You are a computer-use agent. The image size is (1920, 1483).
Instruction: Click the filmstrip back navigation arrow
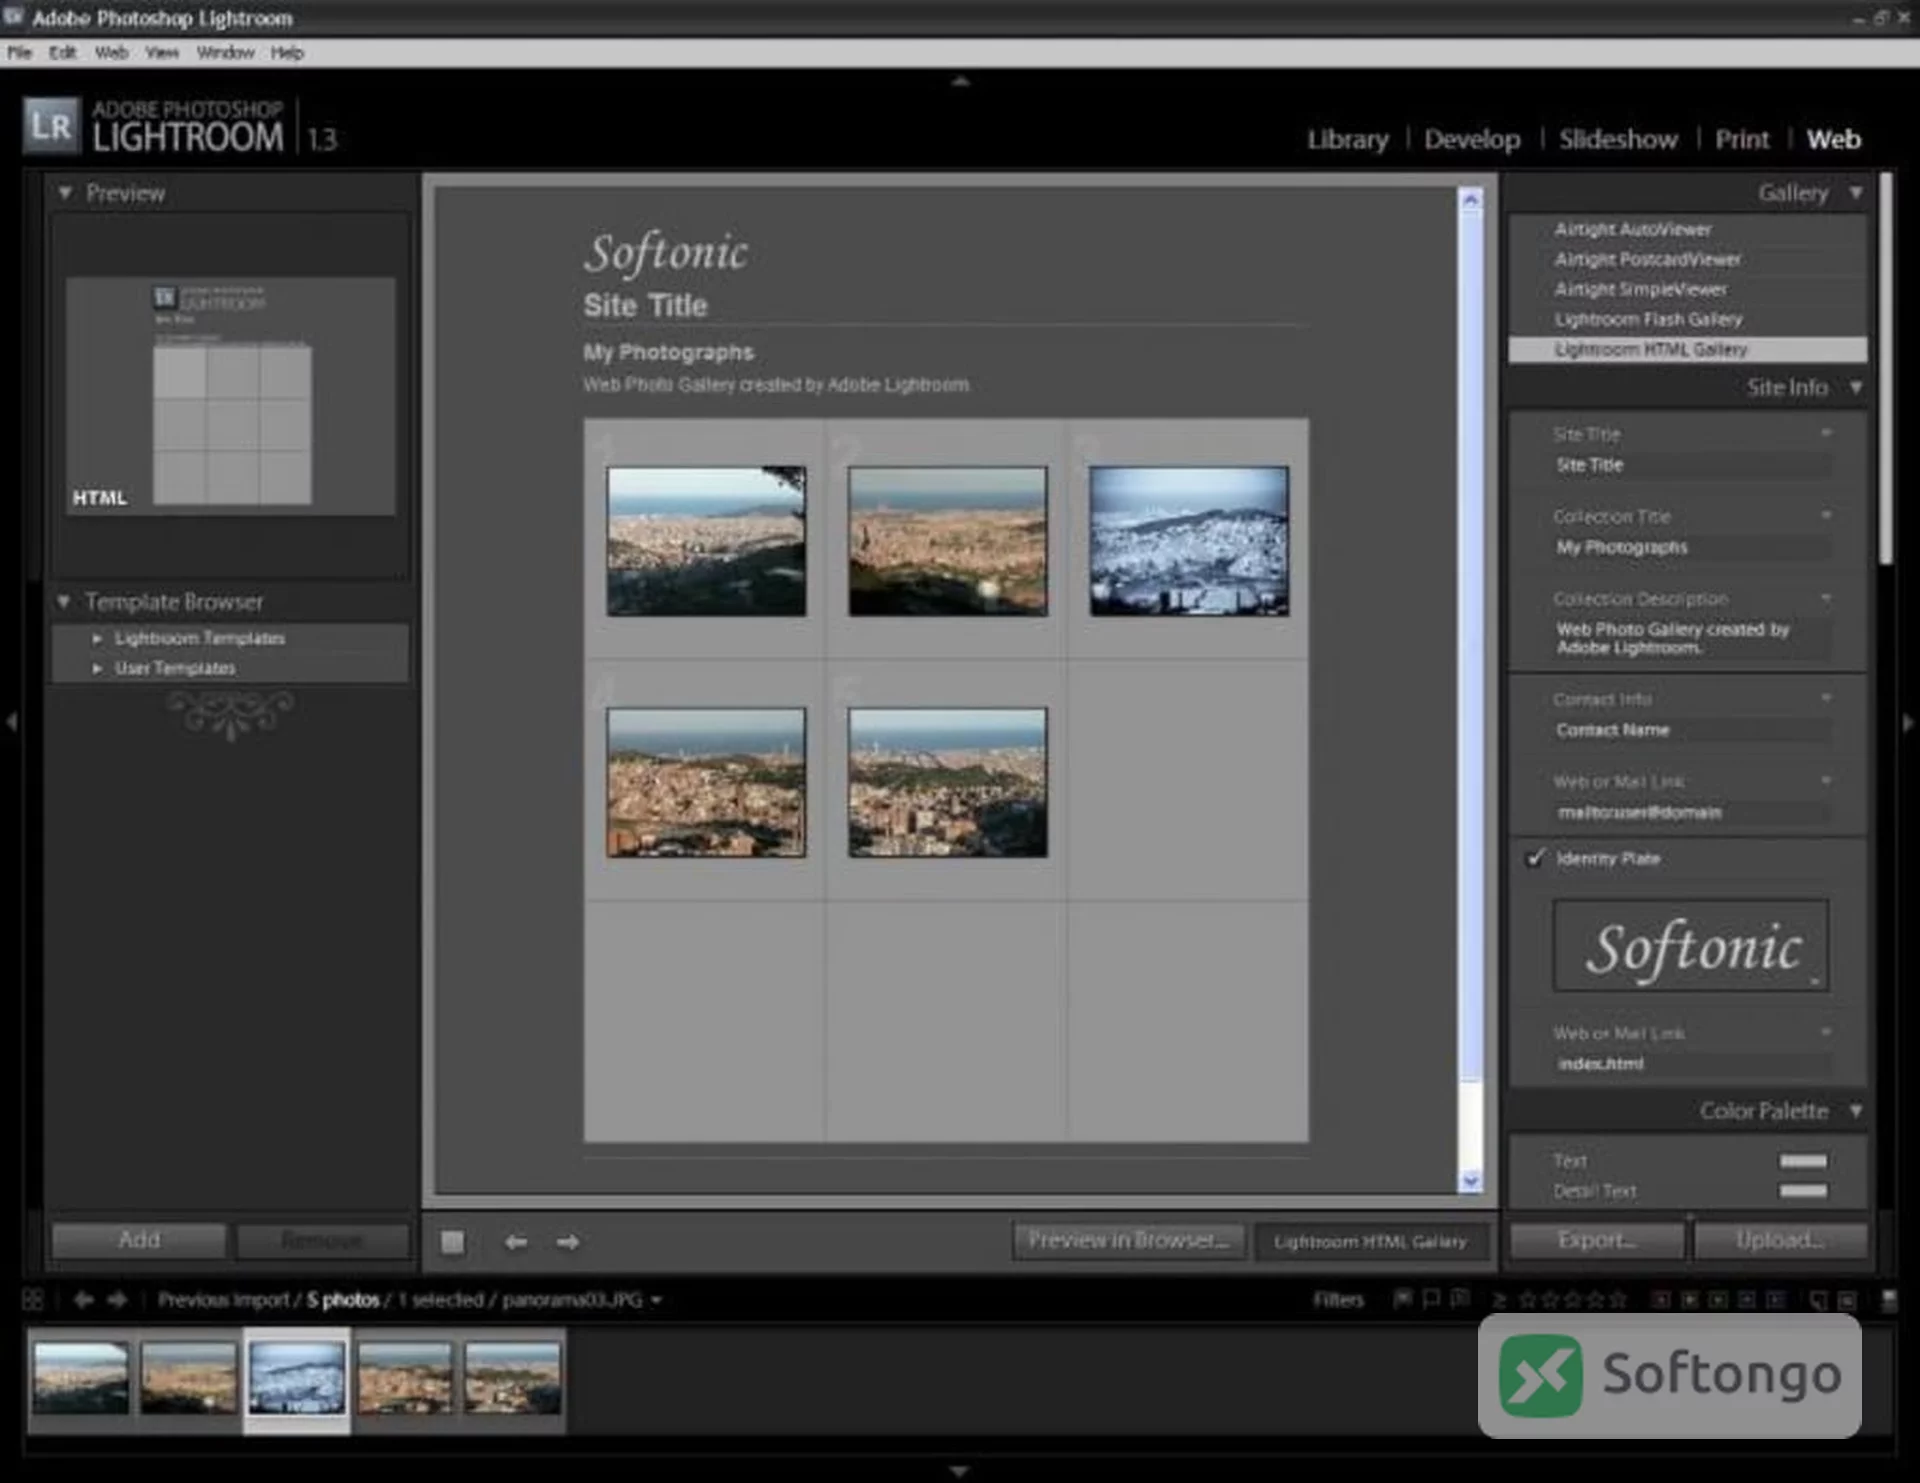click(x=83, y=1299)
